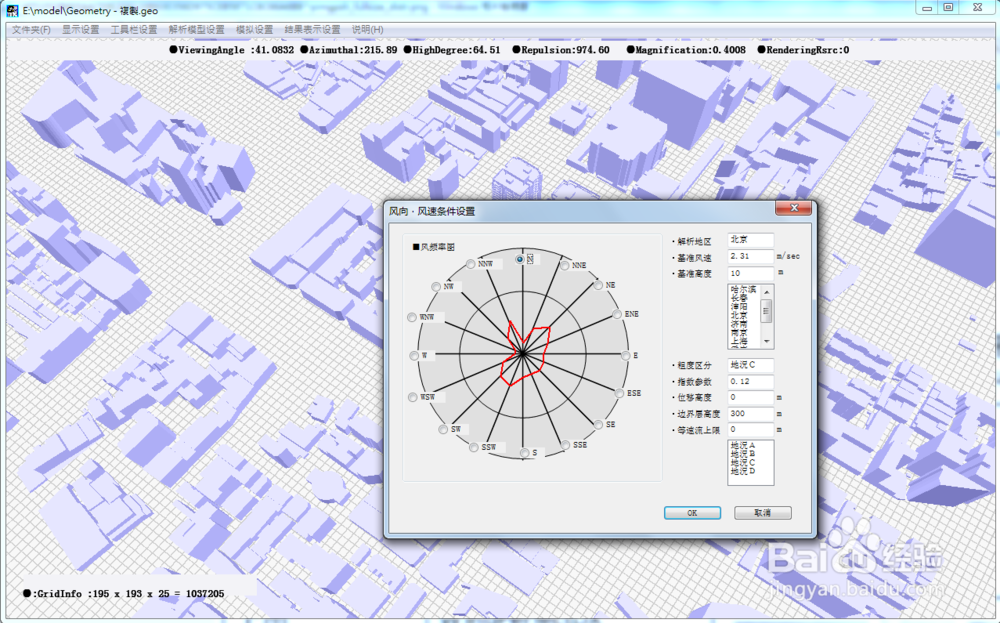Open the 显示设置 menu
The width and height of the screenshot is (1000, 623).
(x=80, y=30)
